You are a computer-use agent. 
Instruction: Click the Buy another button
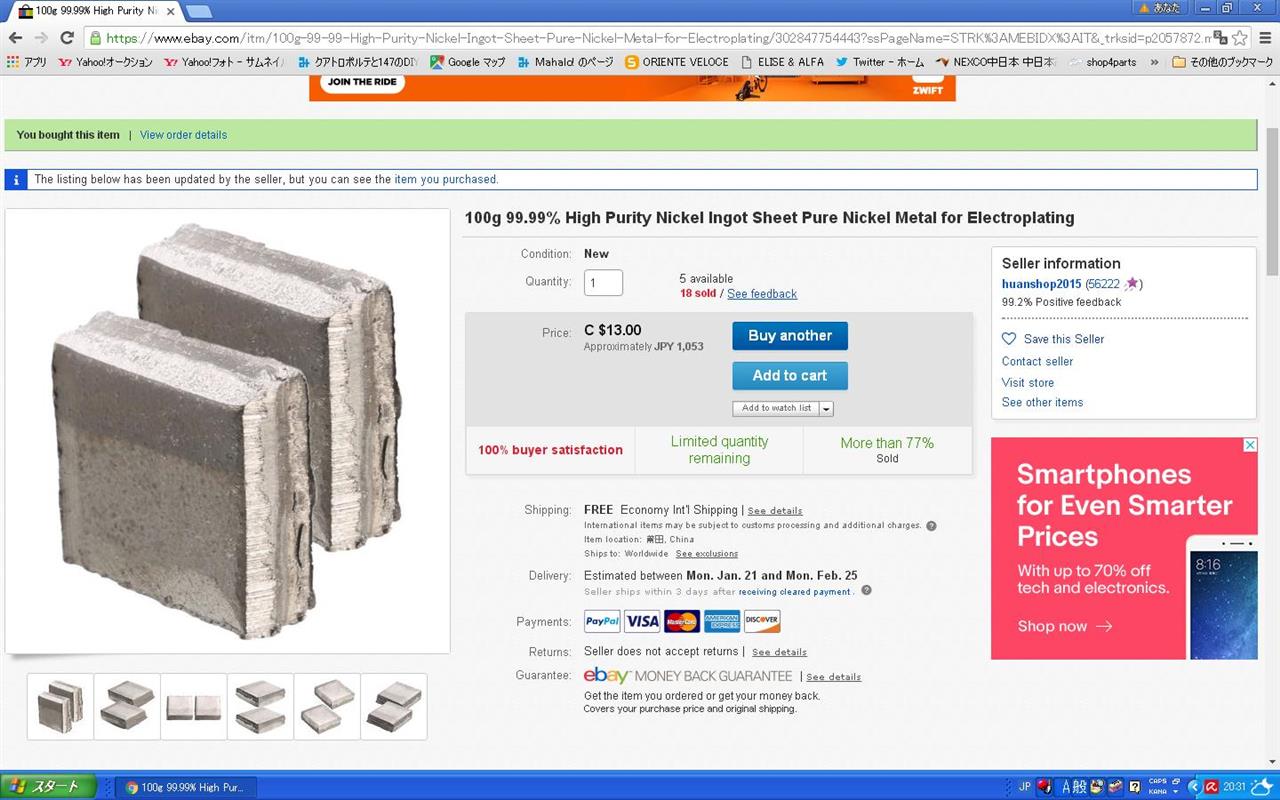click(790, 336)
